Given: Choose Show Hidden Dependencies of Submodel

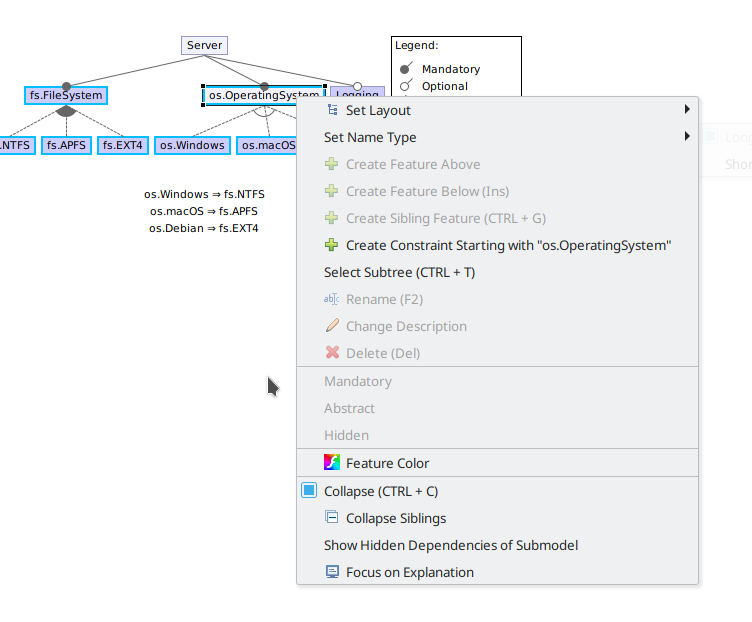Looking at the screenshot, I should pos(497,545).
